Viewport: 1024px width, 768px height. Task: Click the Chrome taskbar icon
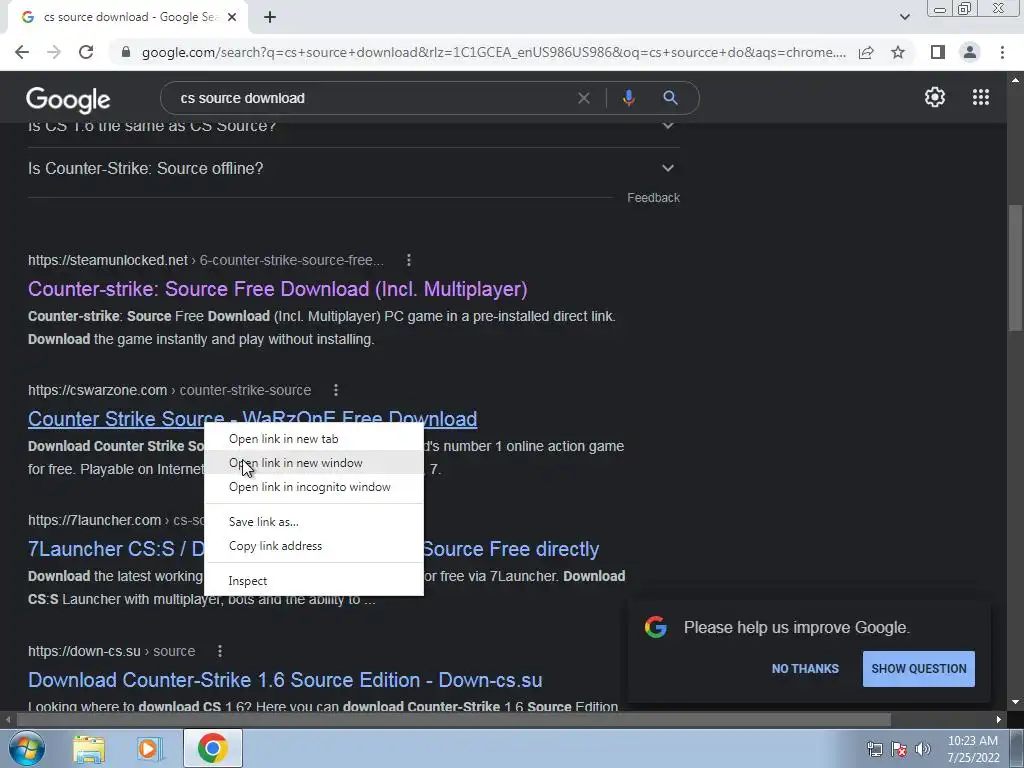point(212,748)
